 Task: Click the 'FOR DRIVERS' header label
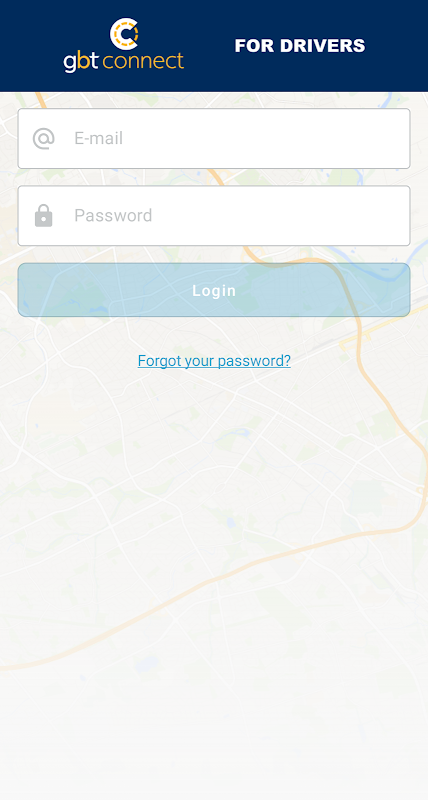coord(300,45)
